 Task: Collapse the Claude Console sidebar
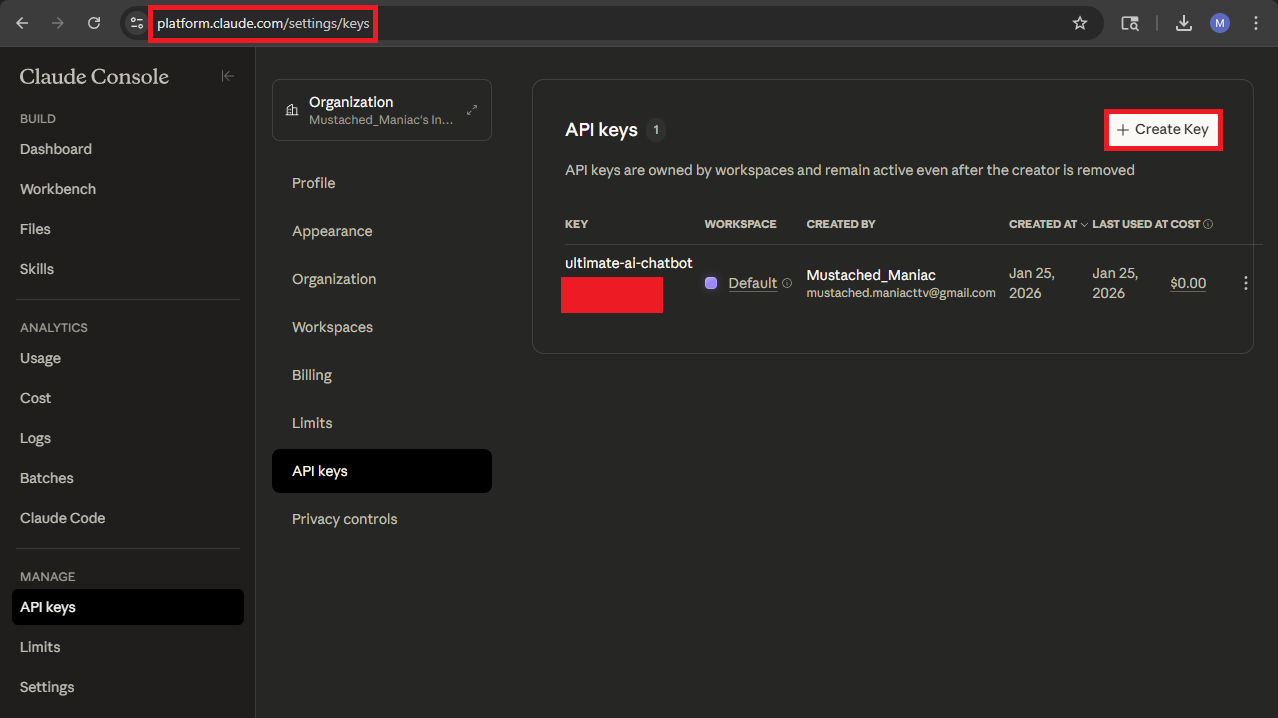(228, 76)
